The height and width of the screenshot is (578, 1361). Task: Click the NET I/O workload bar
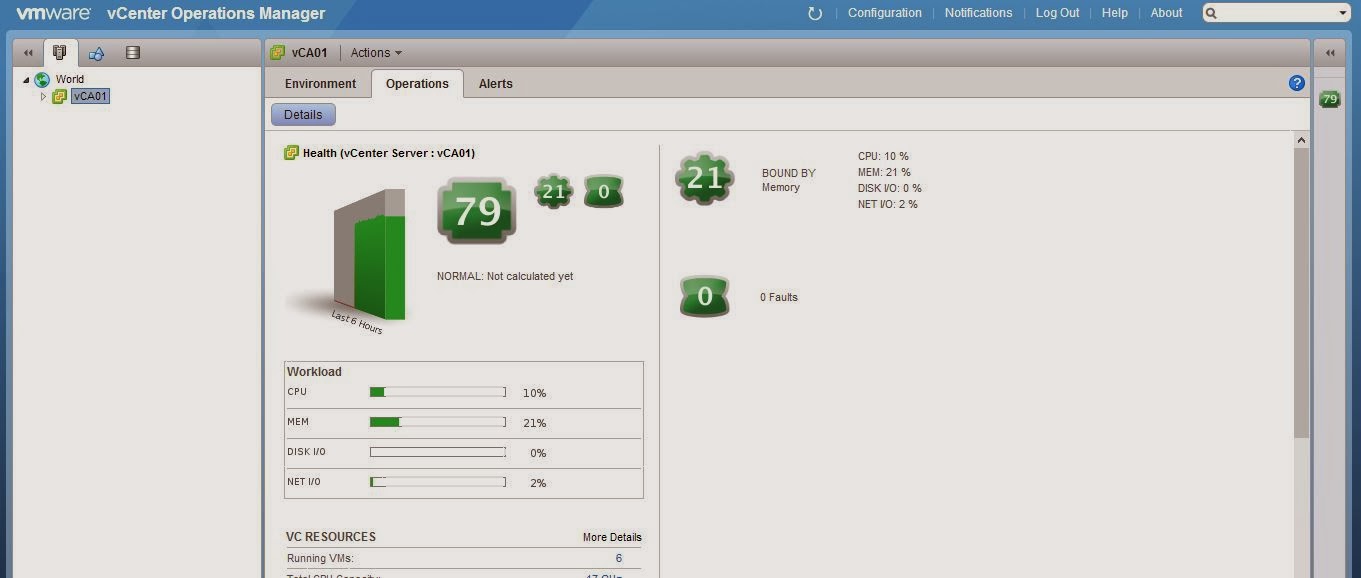(x=438, y=482)
